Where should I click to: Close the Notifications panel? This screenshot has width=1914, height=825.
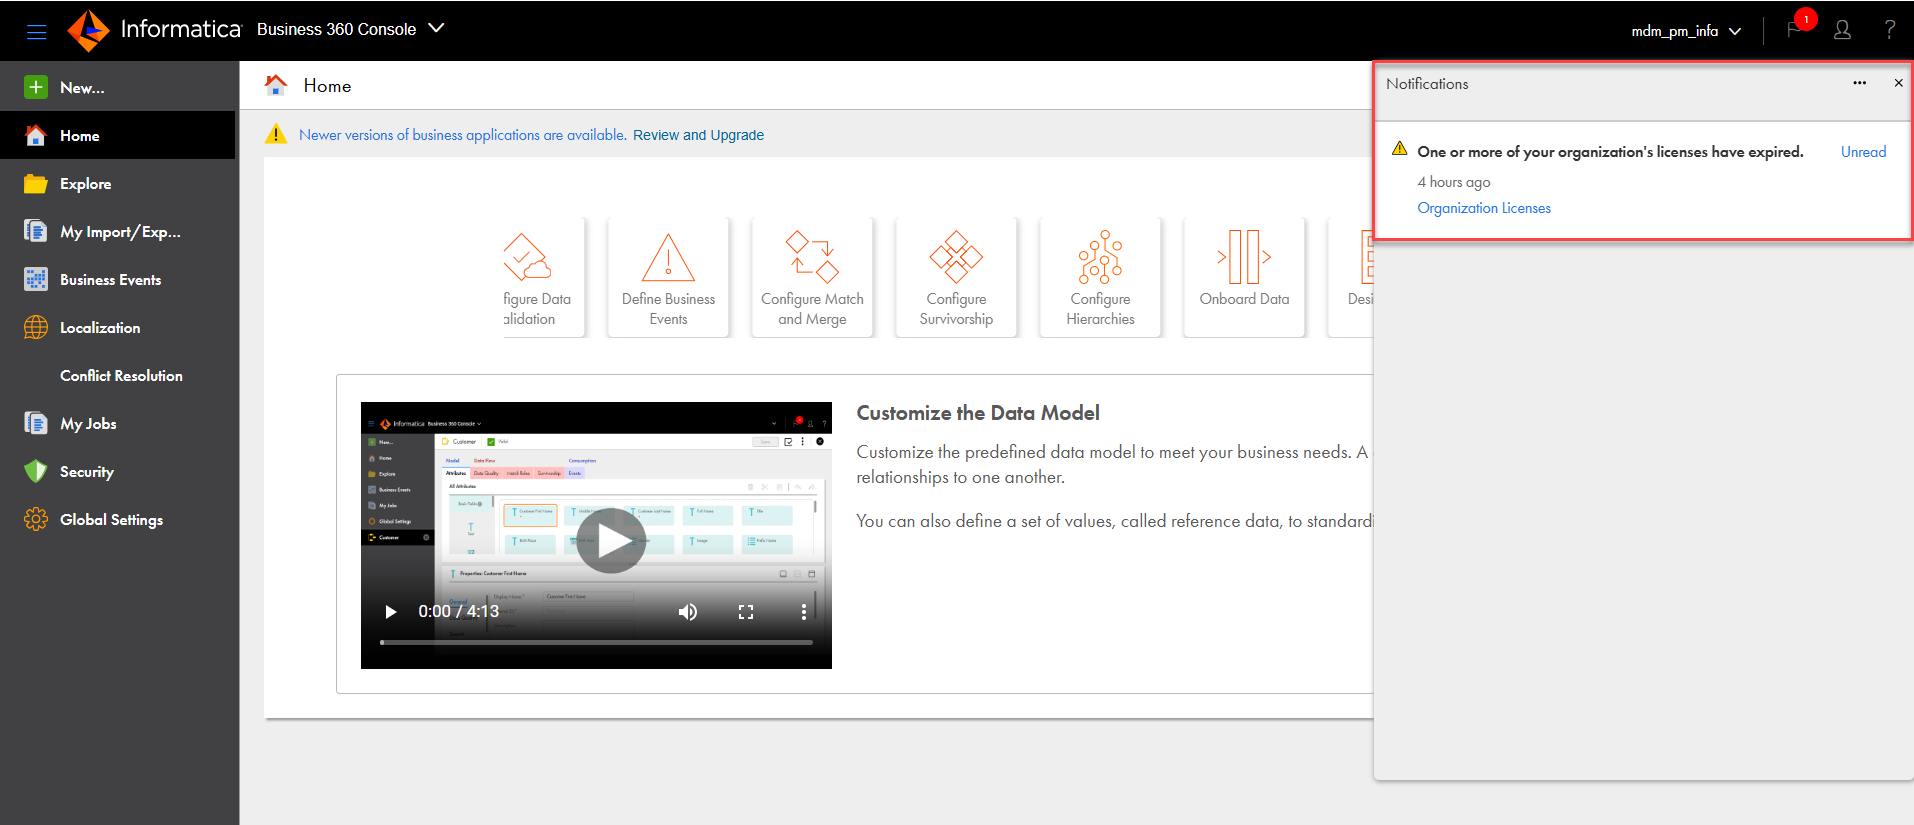pyautogui.click(x=1898, y=83)
